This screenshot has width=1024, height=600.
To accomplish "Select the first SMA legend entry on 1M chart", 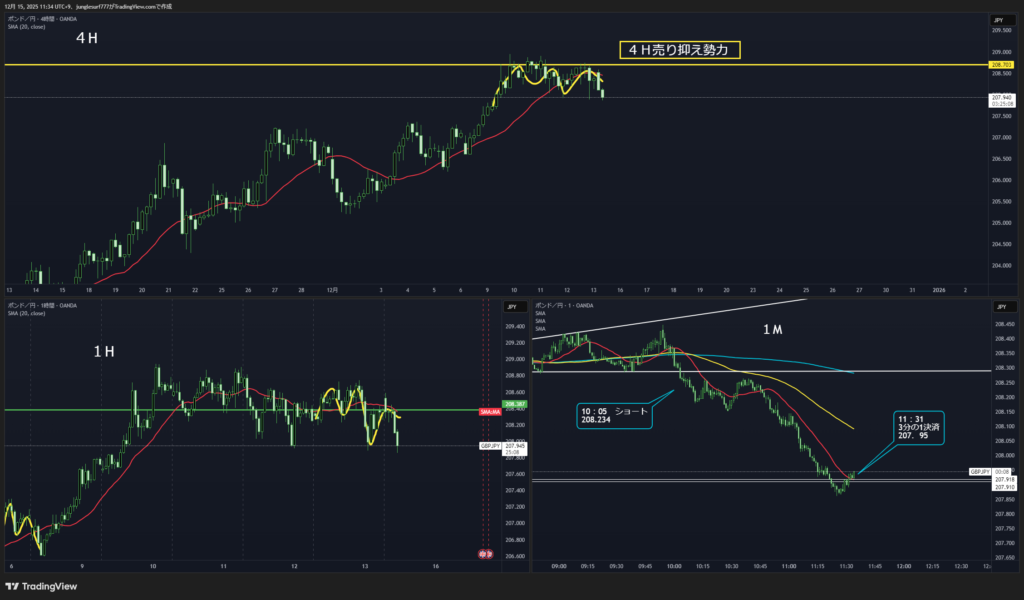I will [541, 313].
